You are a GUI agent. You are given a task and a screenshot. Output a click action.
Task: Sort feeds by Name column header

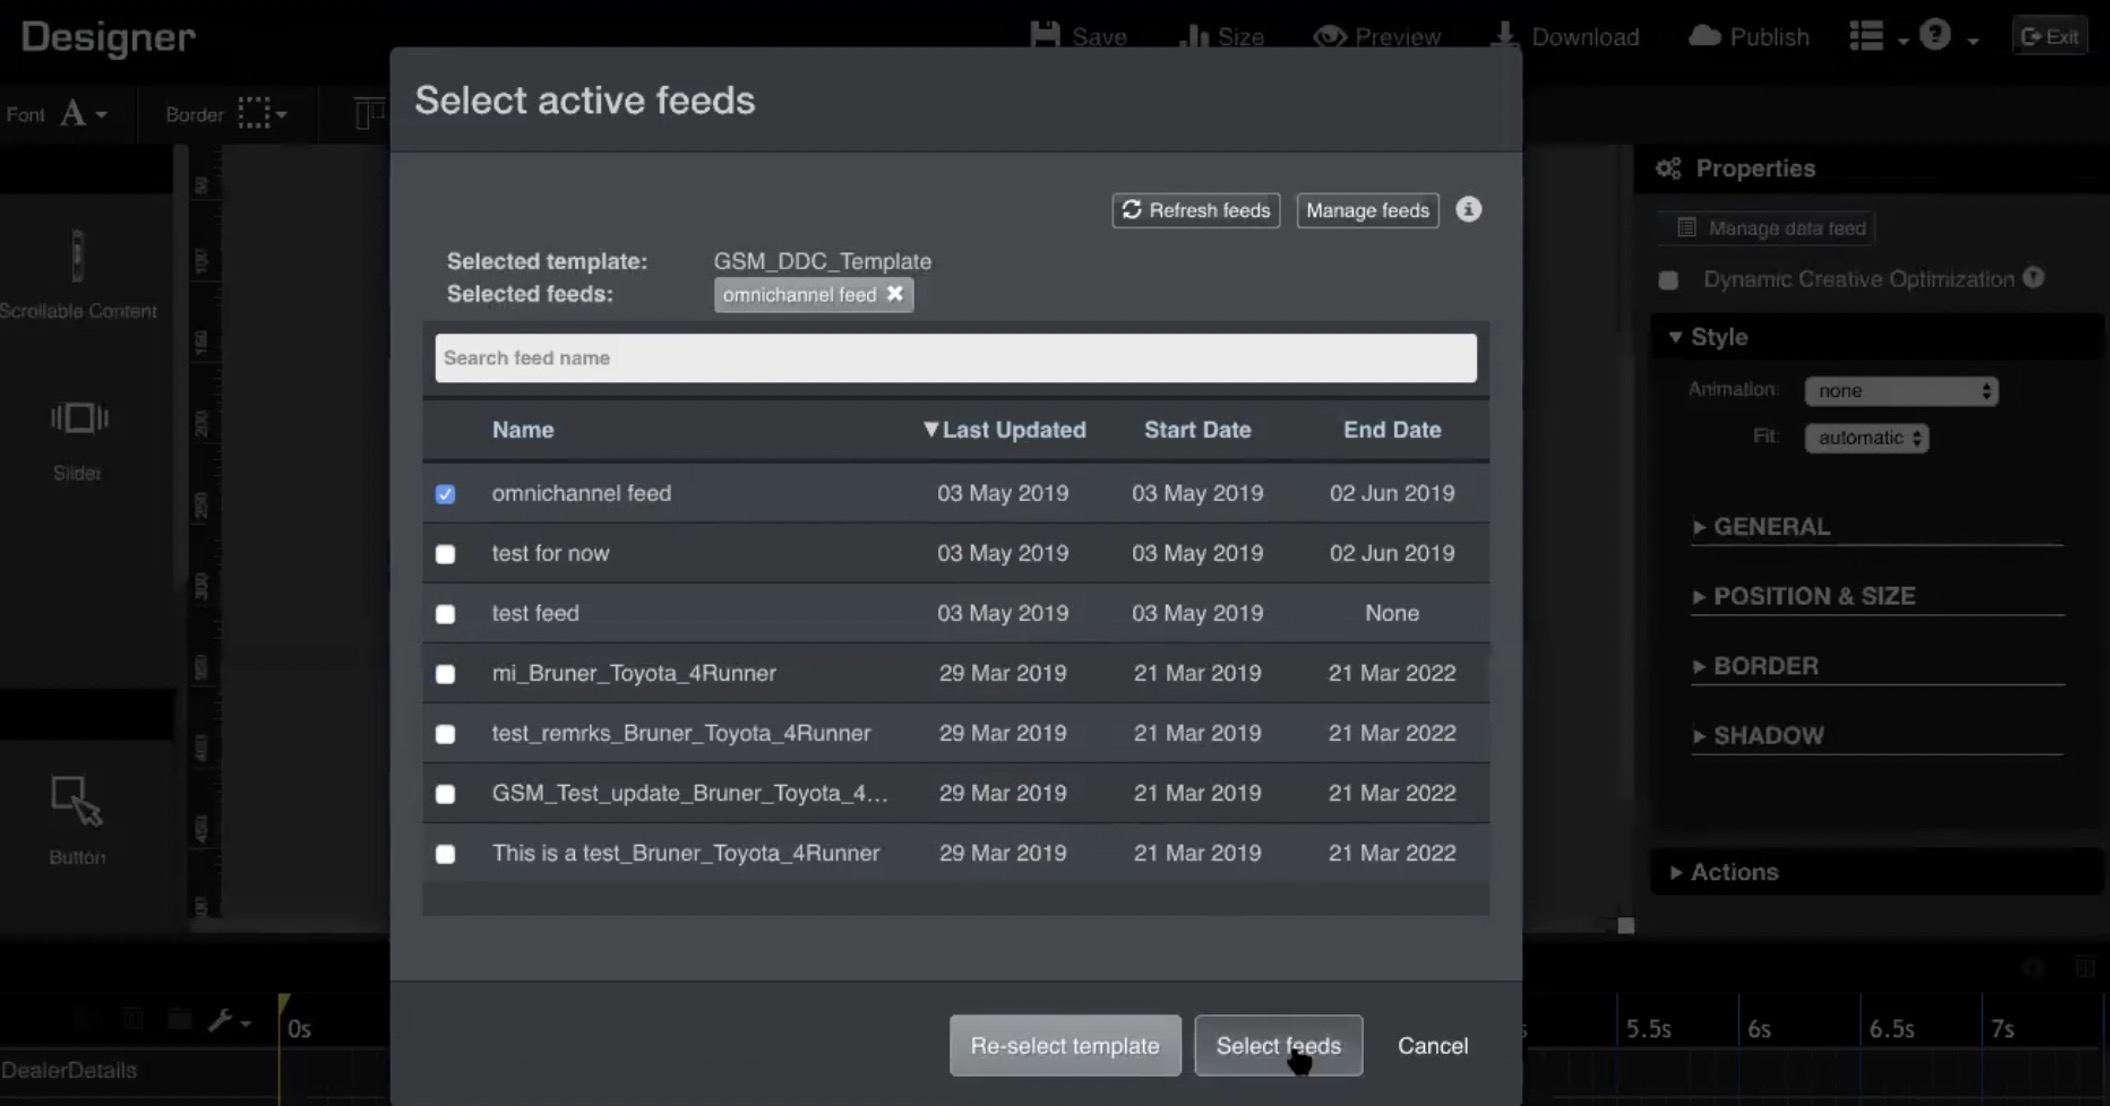coord(522,430)
